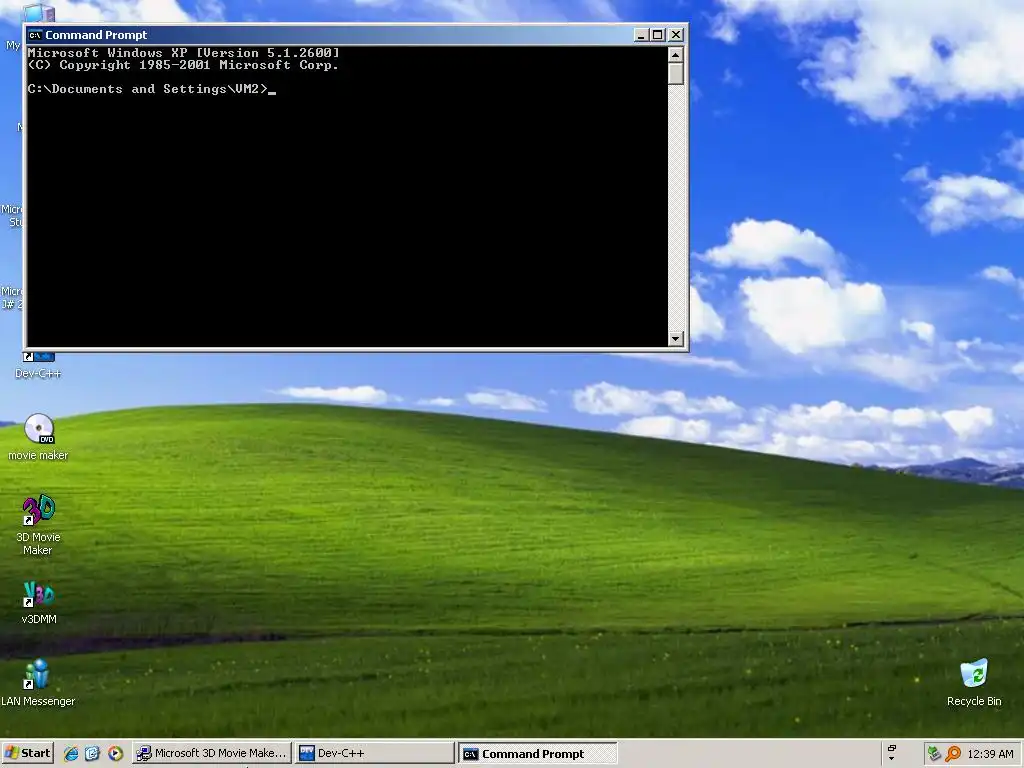Click the network tray icon beside the clock
Image resolution: width=1024 pixels, height=768 pixels.
[x=935, y=754]
